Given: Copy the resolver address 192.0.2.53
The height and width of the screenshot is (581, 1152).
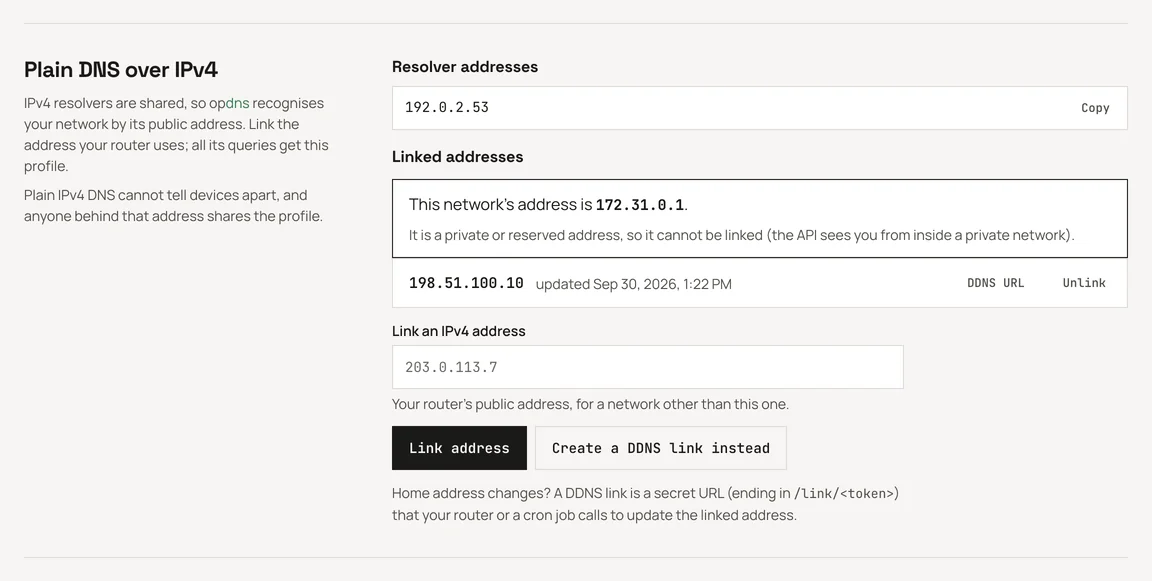Looking at the screenshot, I should pos(1095,108).
